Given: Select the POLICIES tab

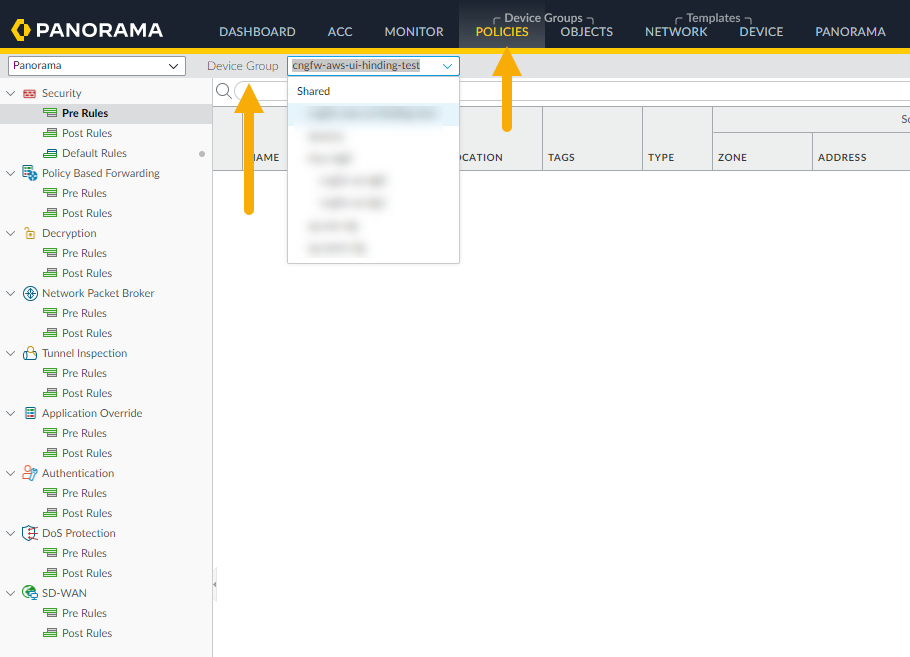Looking at the screenshot, I should coord(502,32).
